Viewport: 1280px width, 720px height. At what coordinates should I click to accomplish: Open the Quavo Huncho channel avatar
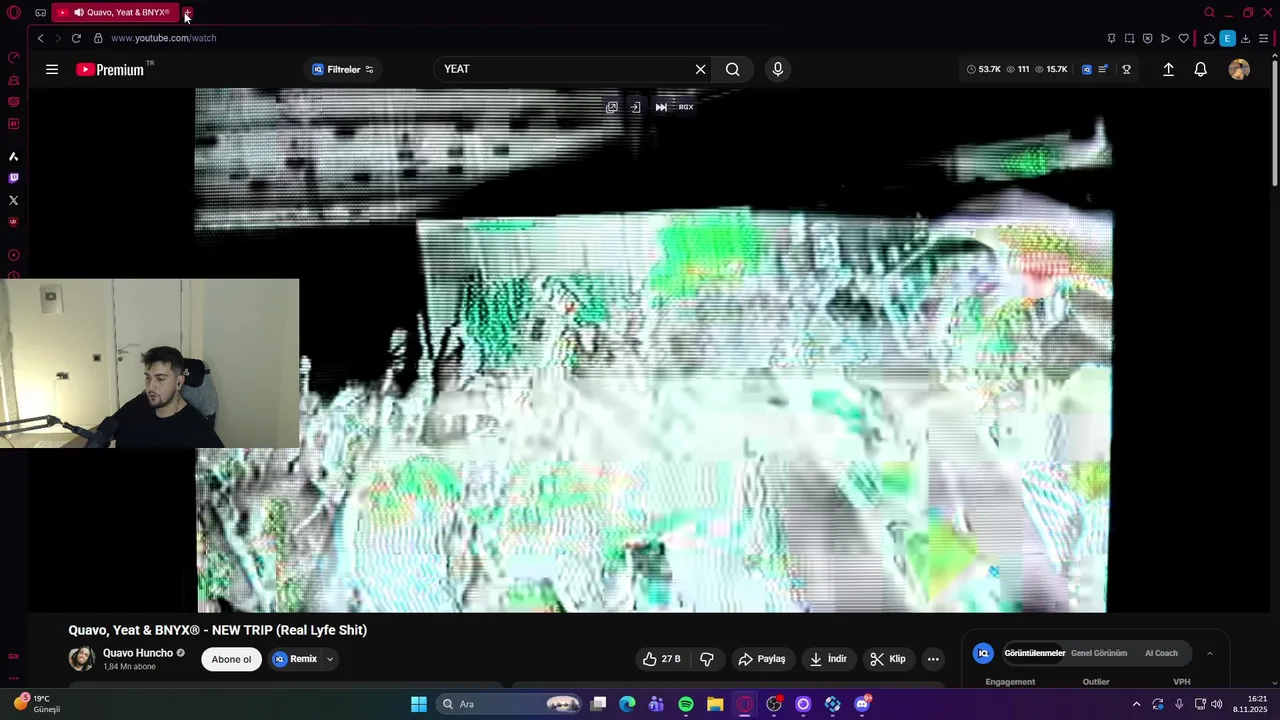[81, 658]
